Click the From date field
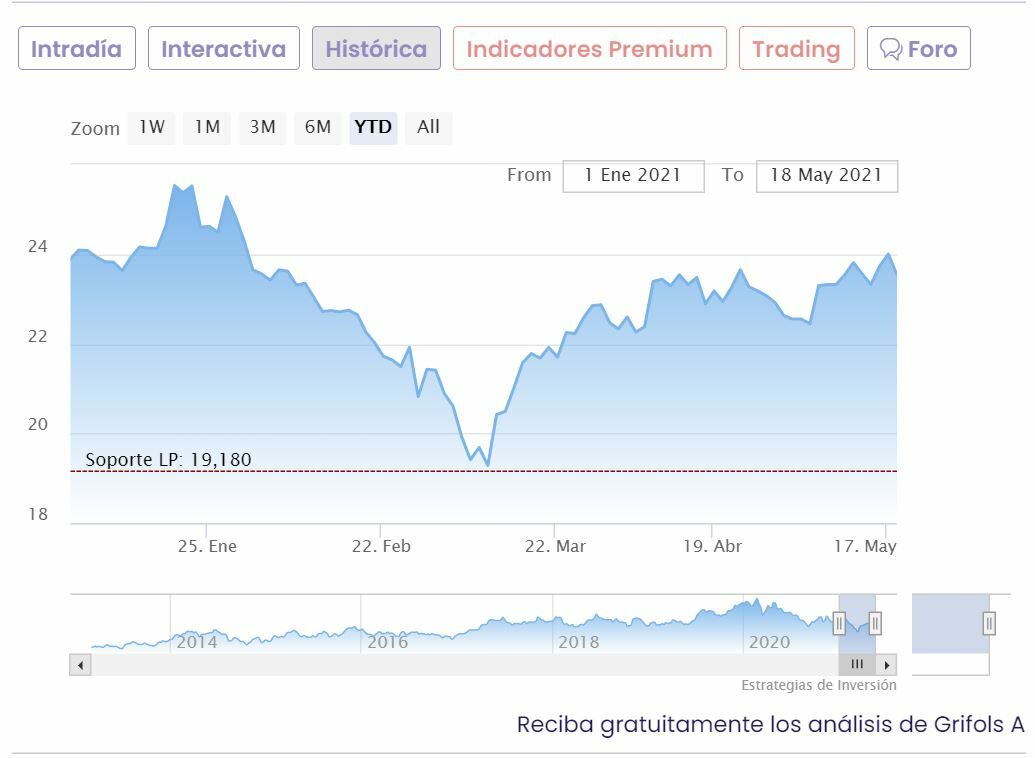This screenshot has width=1035, height=758. point(633,176)
